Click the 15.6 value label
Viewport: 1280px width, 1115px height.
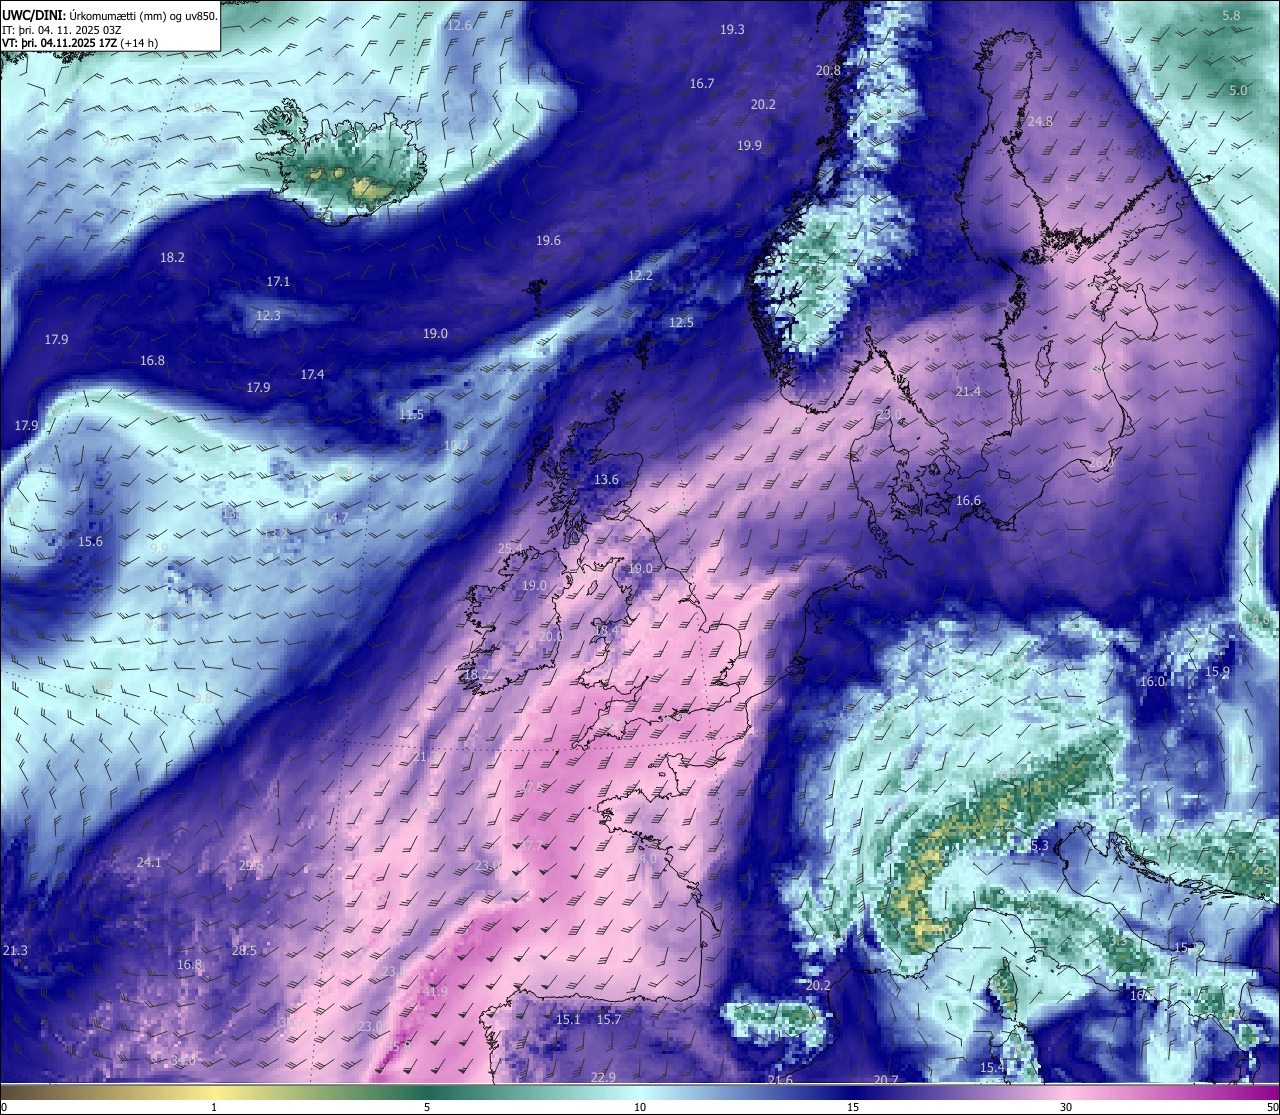[90, 542]
